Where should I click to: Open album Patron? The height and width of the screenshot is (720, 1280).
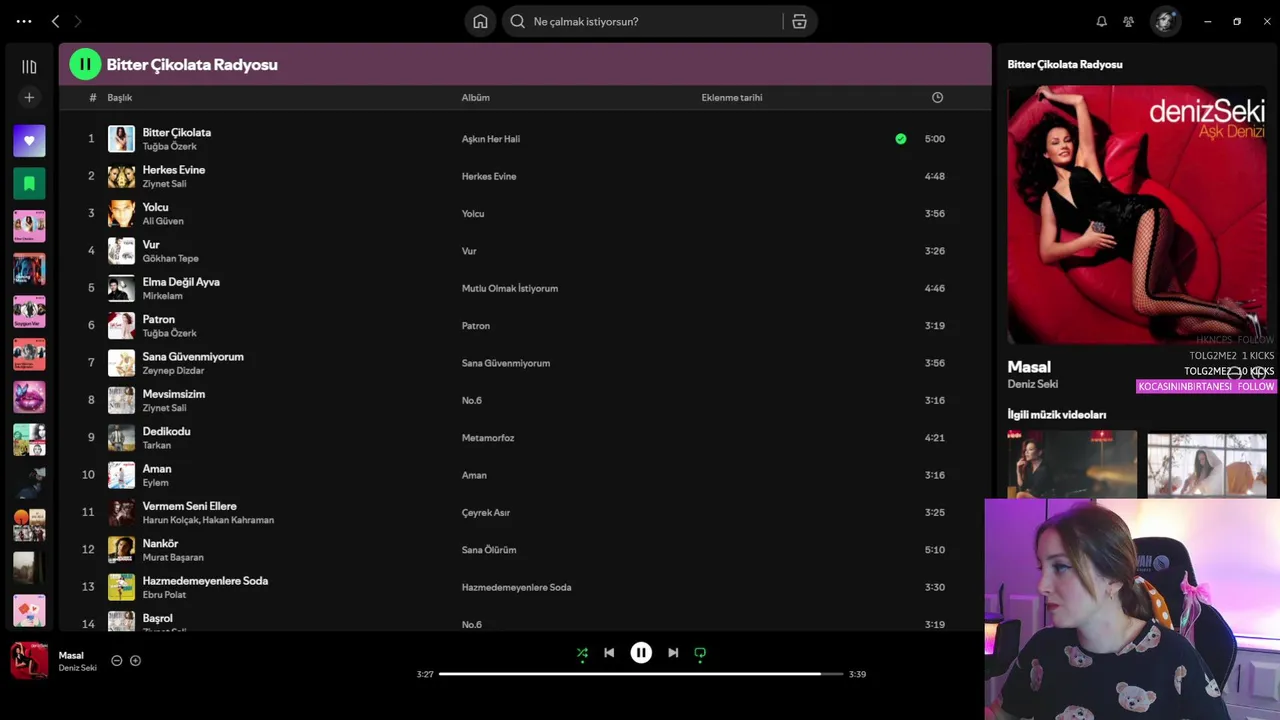click(x=476, y=326)
